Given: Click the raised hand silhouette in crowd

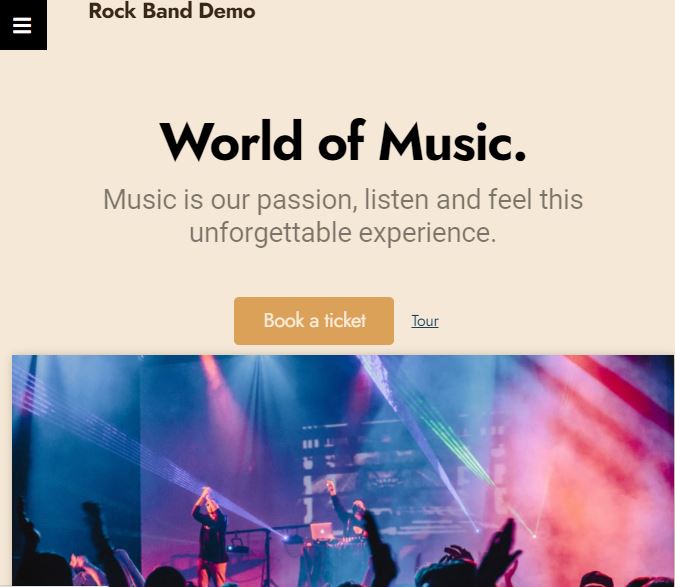Looking at the screenshot, I should click(502, 547).
